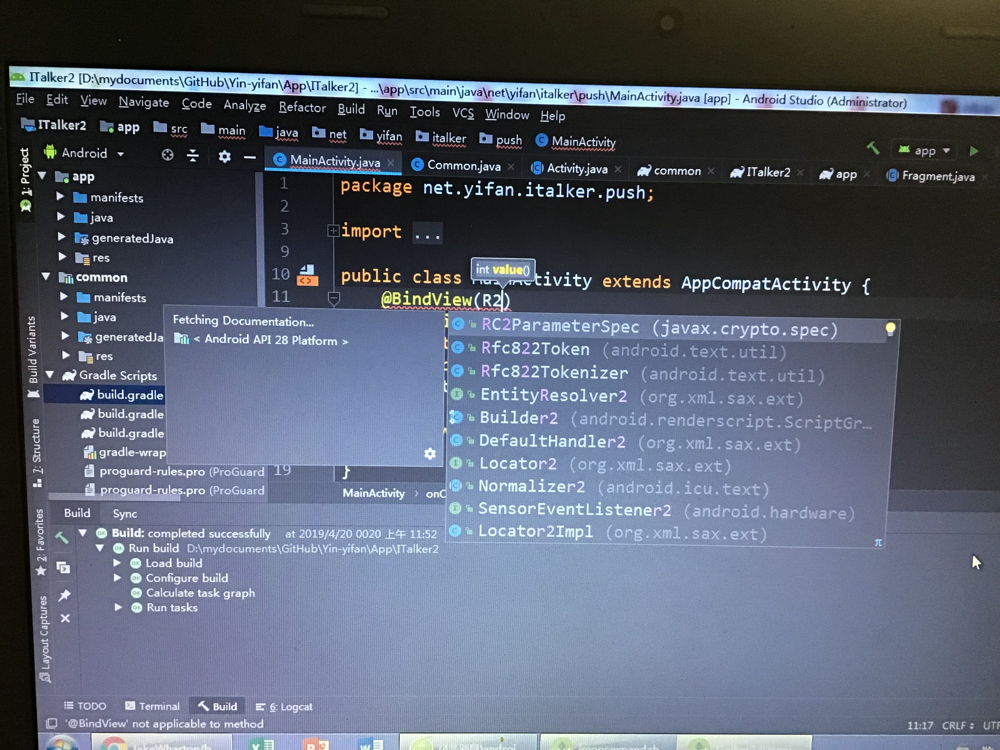The height and width of the screenshot is (750, 1000).
Task: Close the MainActivity.java tab
Action: pos(390,163)
